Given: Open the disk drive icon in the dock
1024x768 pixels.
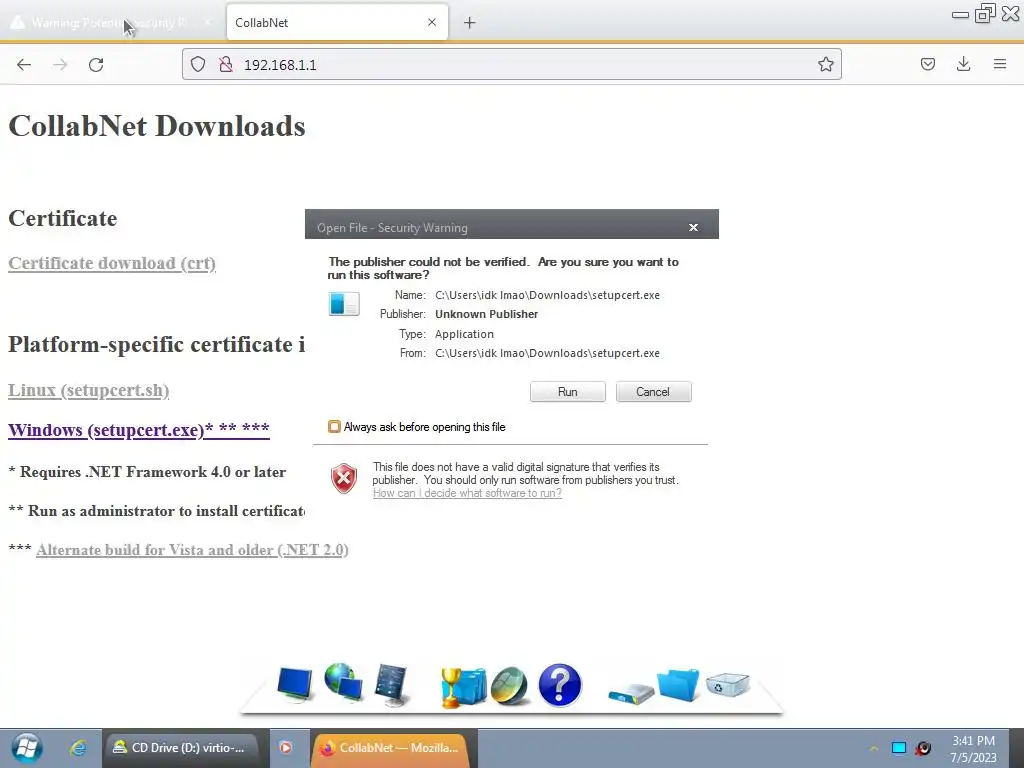Looking at the screenshot, I should coord(630,692).
